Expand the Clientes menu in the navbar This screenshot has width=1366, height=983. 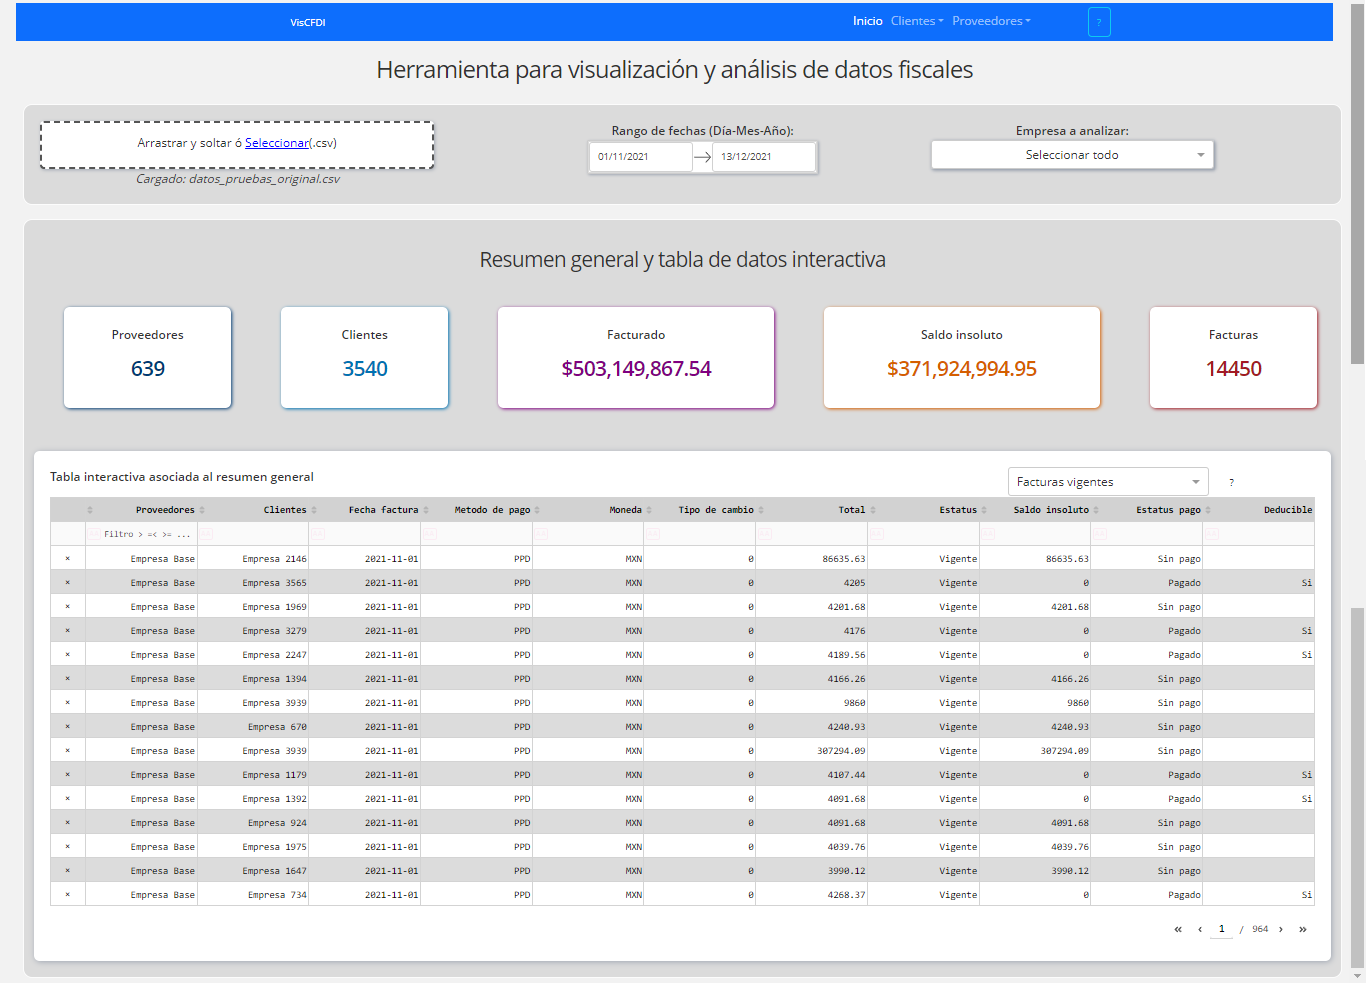(x=917, y=21)
